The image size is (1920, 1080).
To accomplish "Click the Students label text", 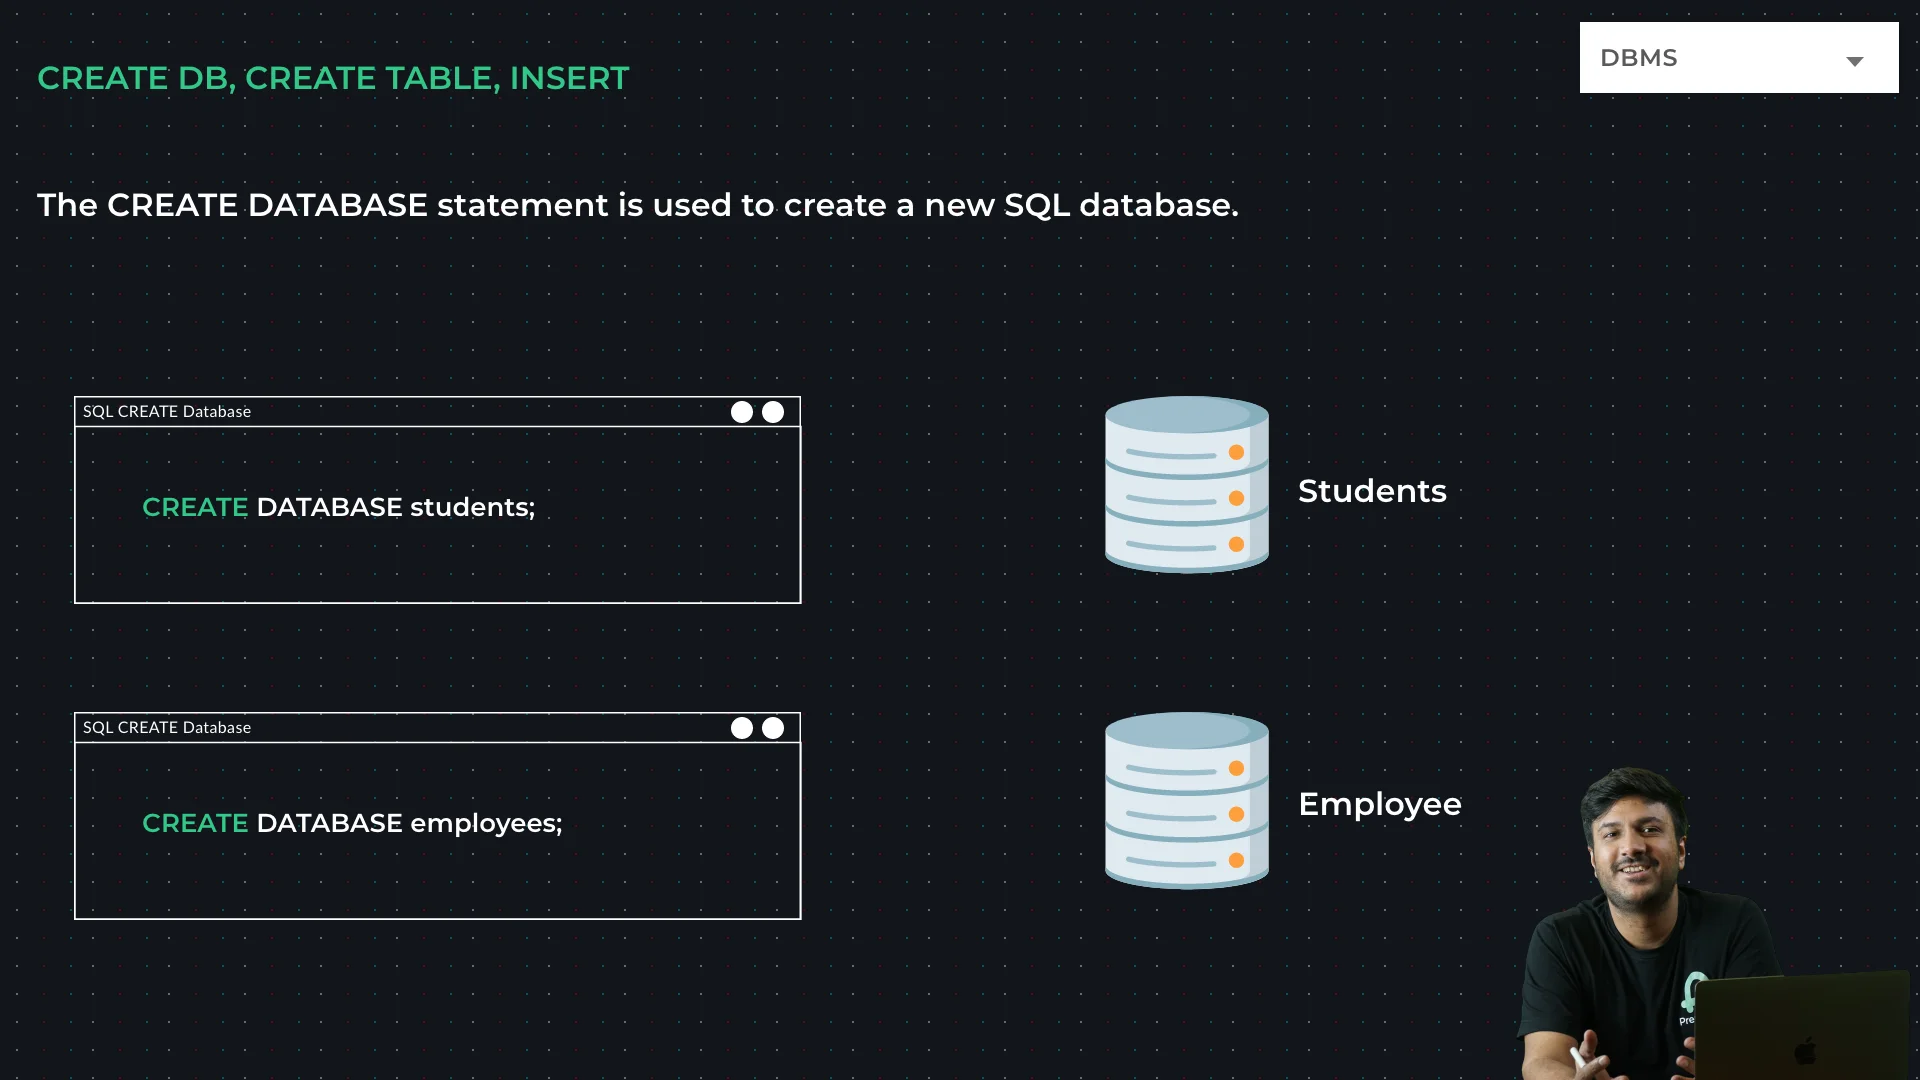I will [1372, 491].
